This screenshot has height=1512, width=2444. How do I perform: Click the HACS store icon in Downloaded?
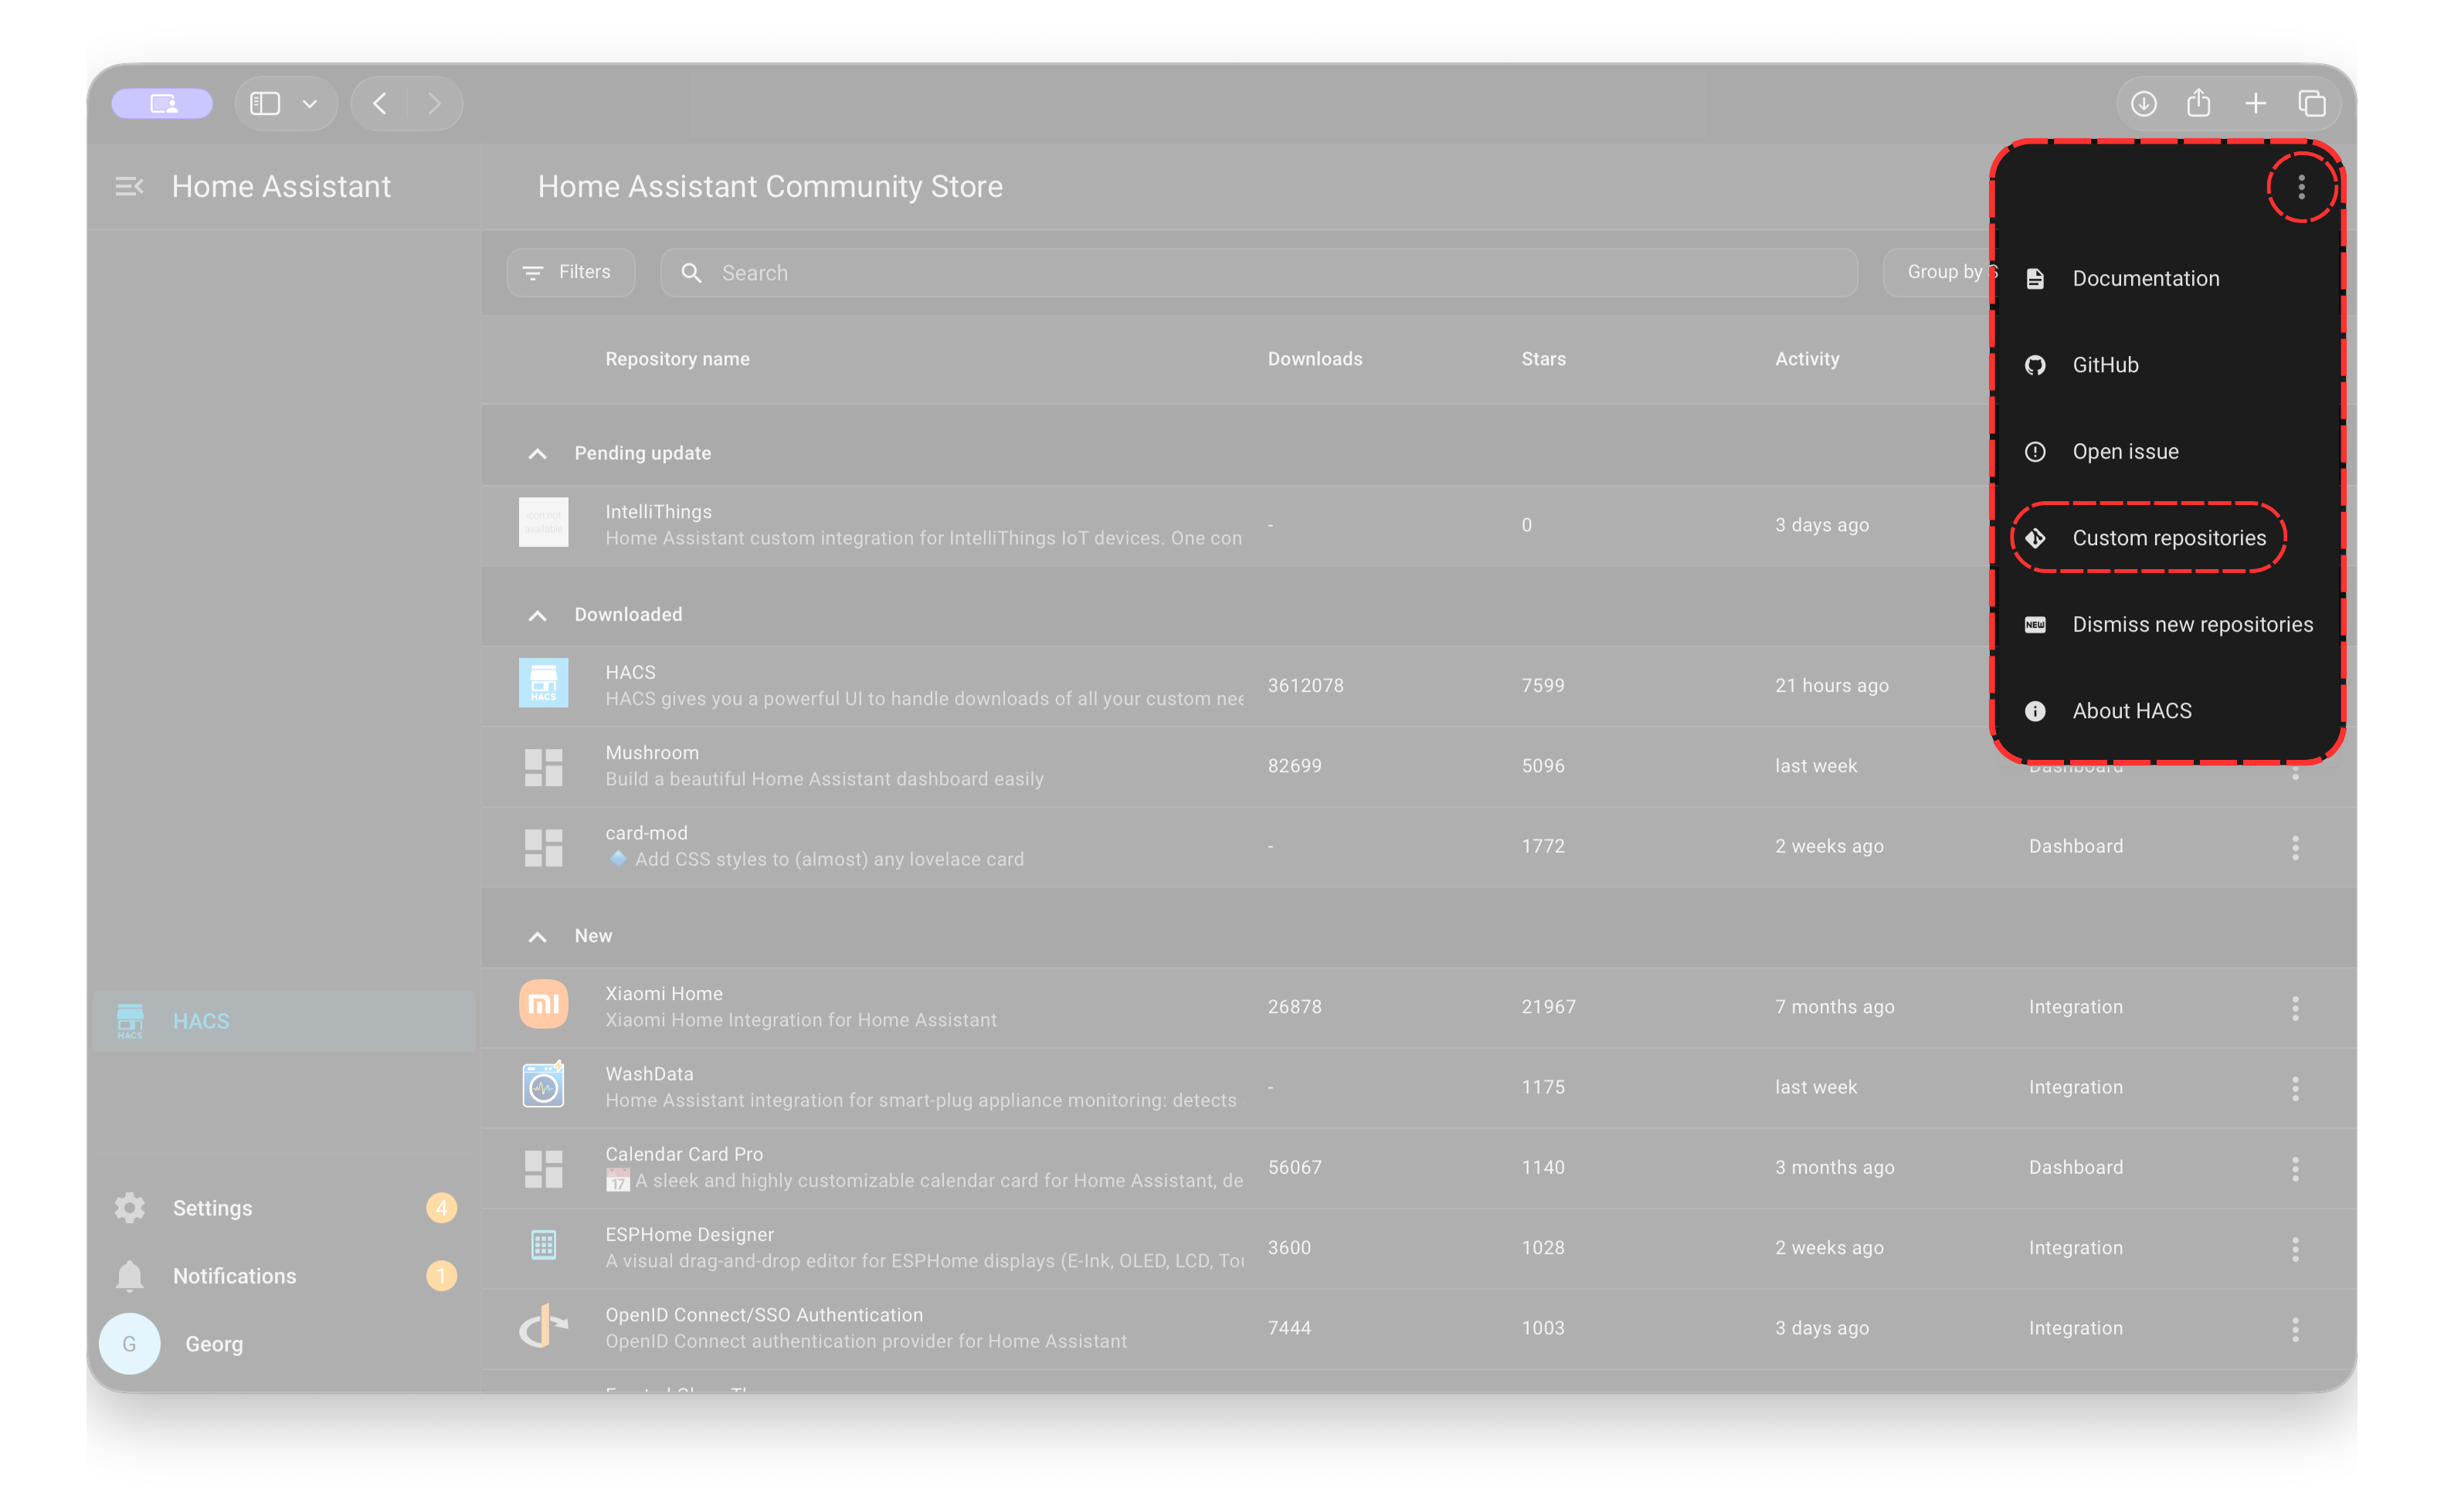pos(543,683)
